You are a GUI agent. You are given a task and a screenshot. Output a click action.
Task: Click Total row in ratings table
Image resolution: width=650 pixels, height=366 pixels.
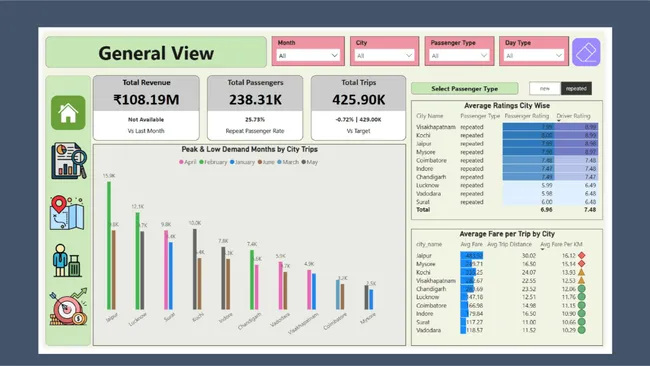tap(507, 210)
